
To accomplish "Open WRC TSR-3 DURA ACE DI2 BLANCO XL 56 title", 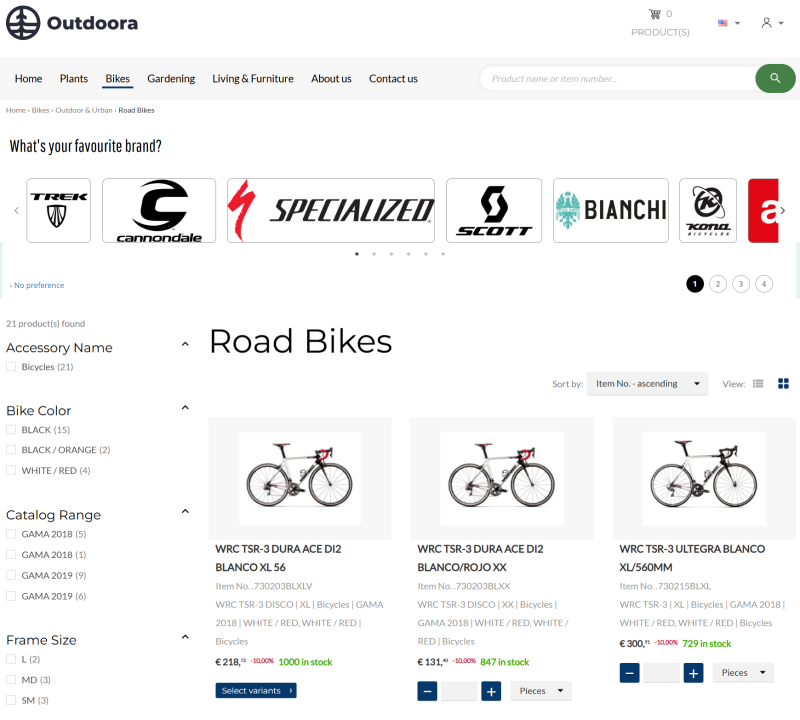I will click(278, 558).
